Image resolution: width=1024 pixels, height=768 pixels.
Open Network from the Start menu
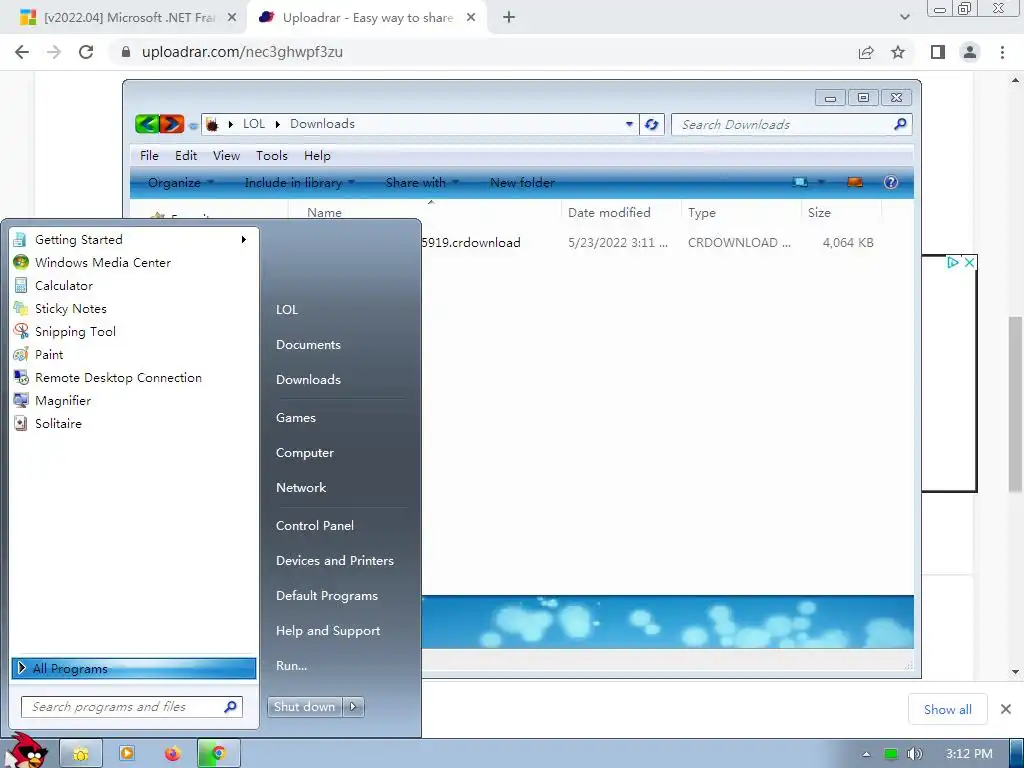(301, 488)
